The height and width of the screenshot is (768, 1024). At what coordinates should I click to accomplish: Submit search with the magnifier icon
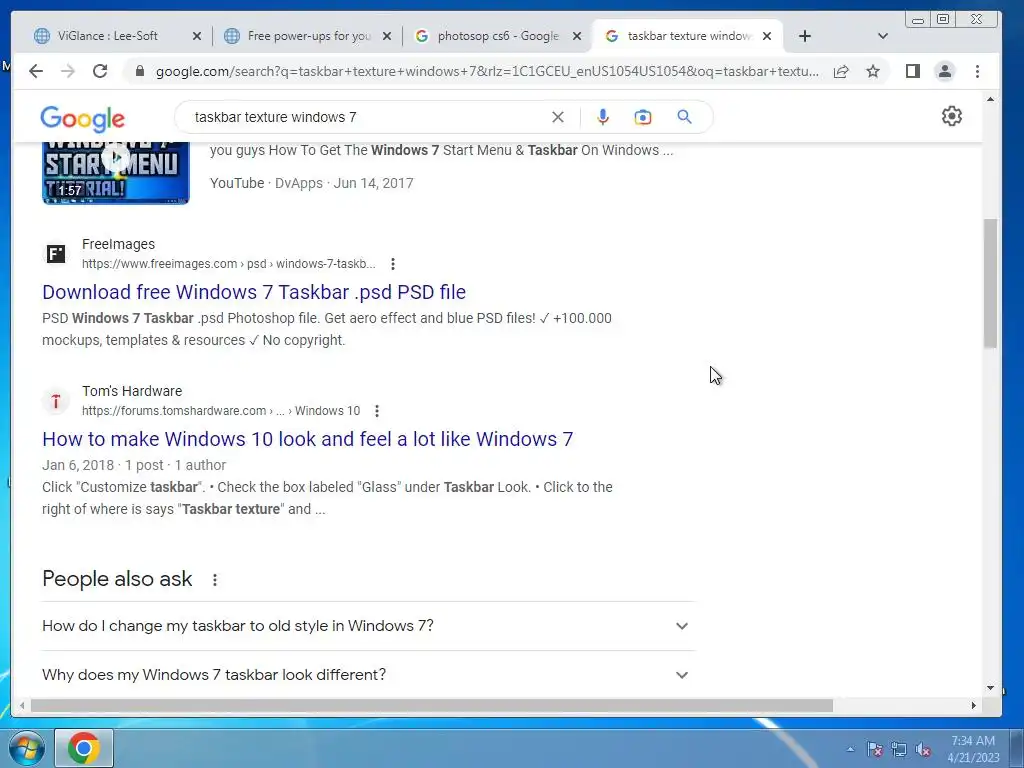(684, 117)
